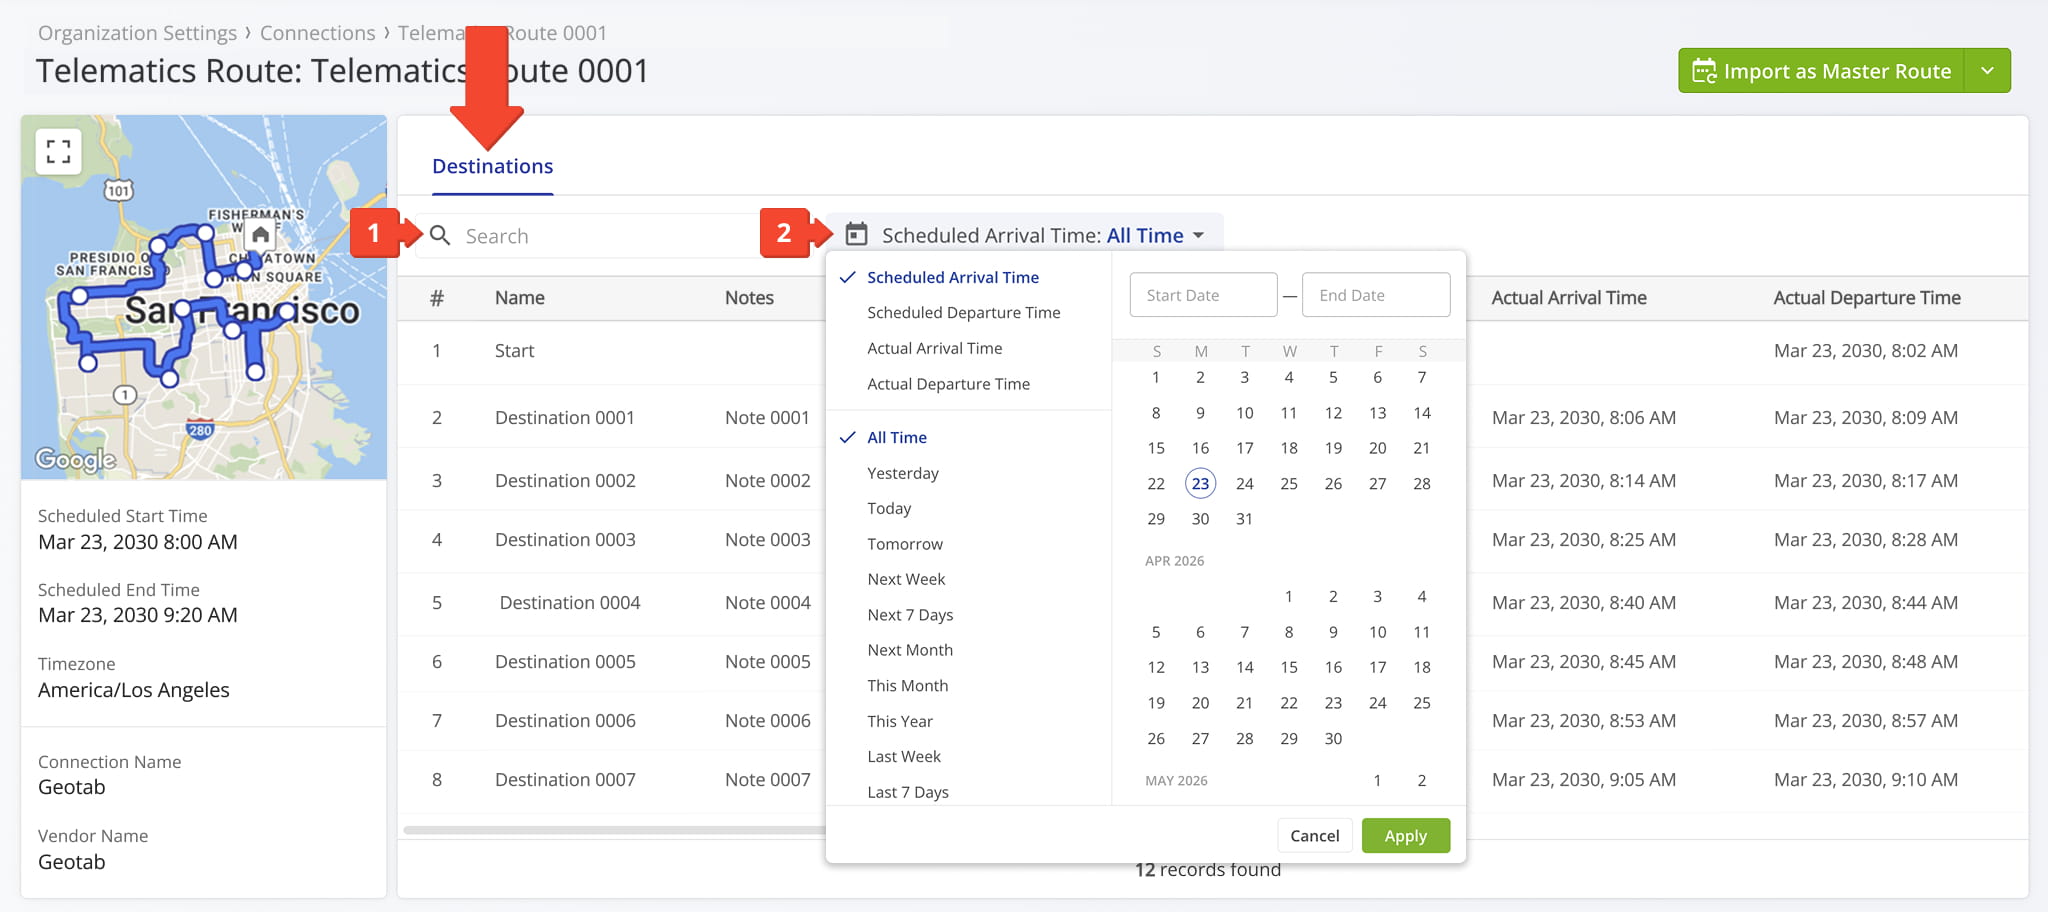Click the Connections breadcrumb link

pyautogui.click(x=317, y=33)
